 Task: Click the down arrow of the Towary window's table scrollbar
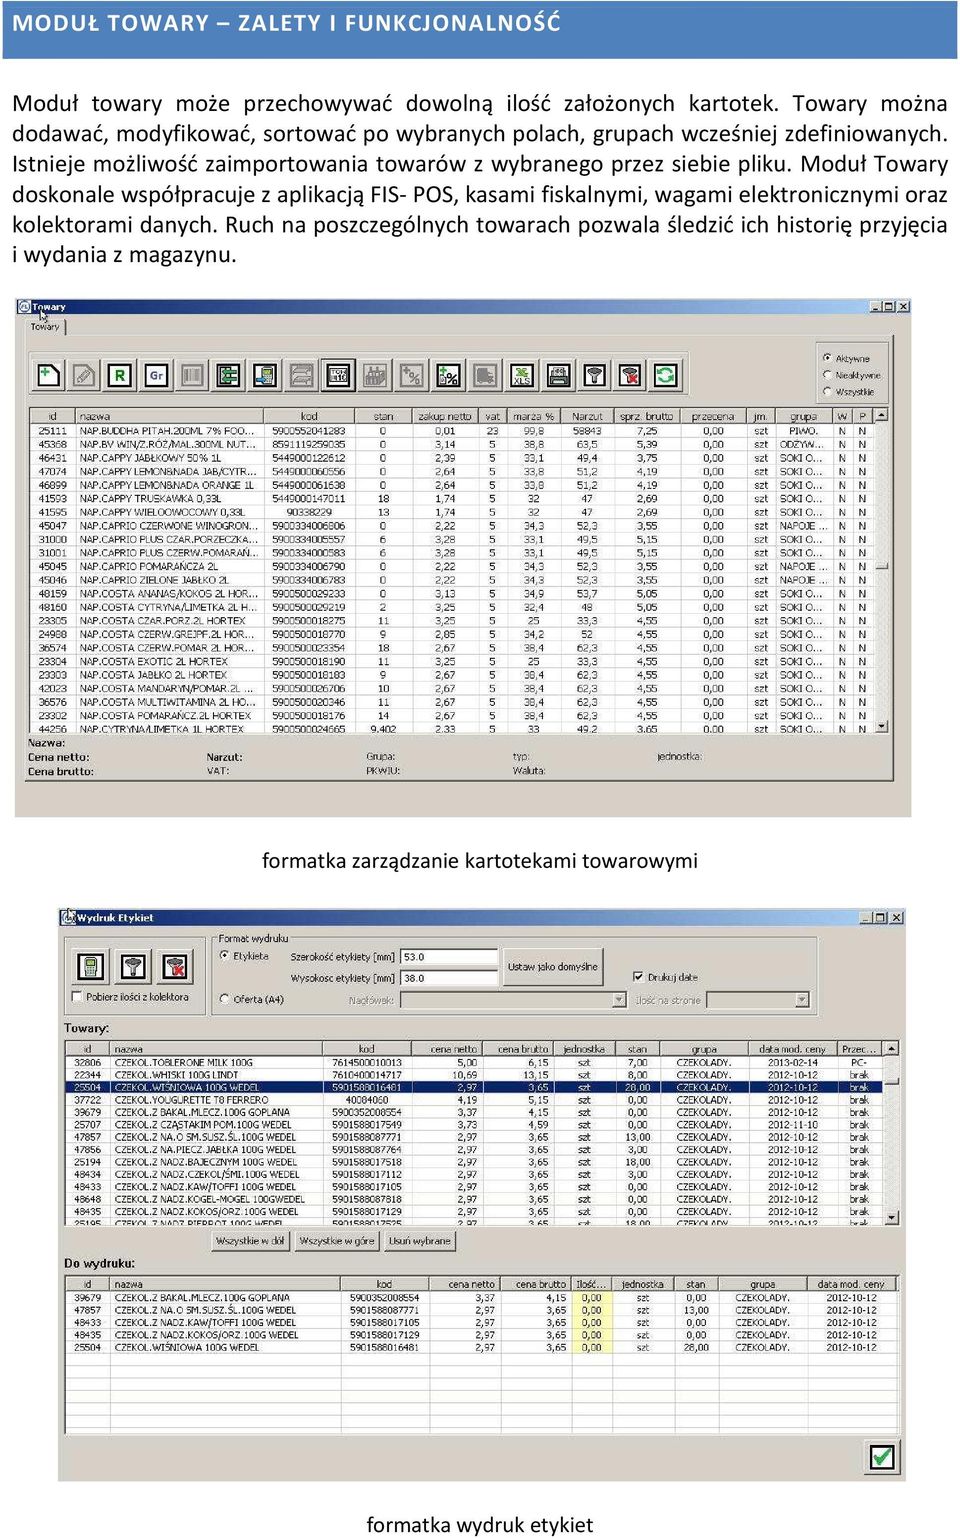click(882, 727)
